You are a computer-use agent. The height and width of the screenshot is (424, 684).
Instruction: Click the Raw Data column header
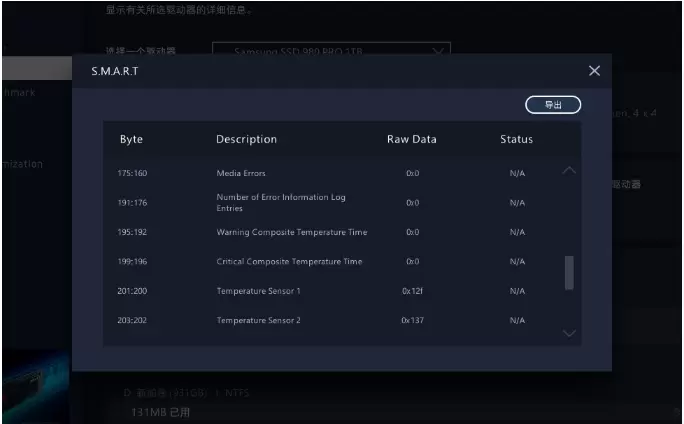(411, 139)
